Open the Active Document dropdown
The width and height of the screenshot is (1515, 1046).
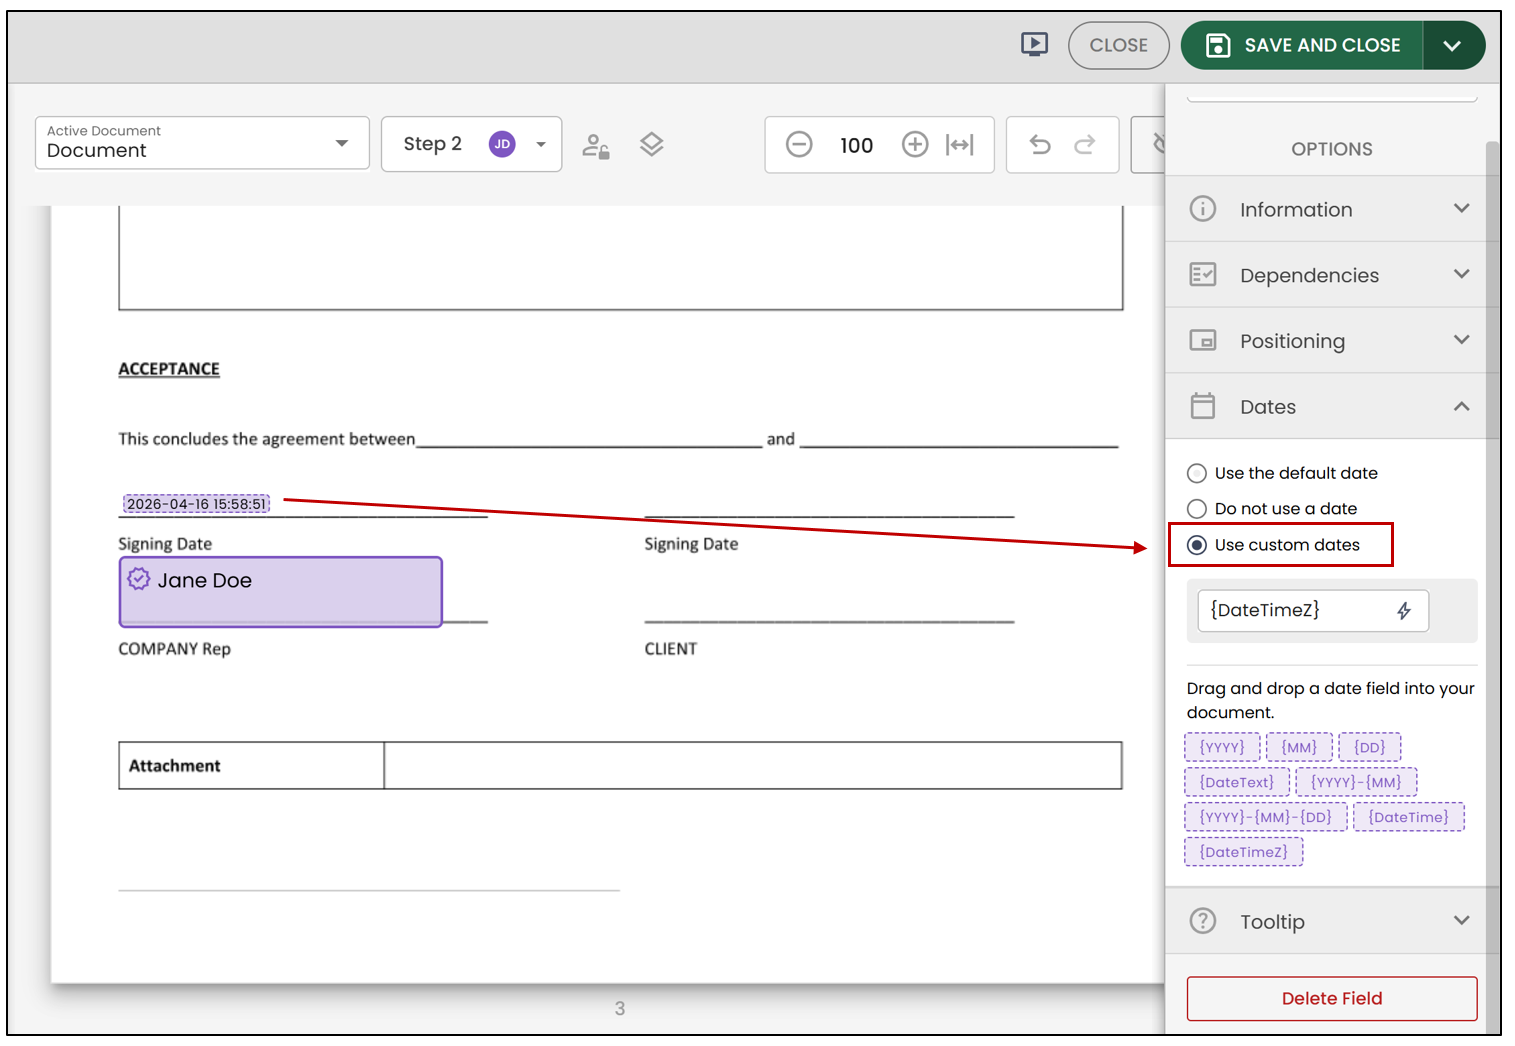coord(202,143)
